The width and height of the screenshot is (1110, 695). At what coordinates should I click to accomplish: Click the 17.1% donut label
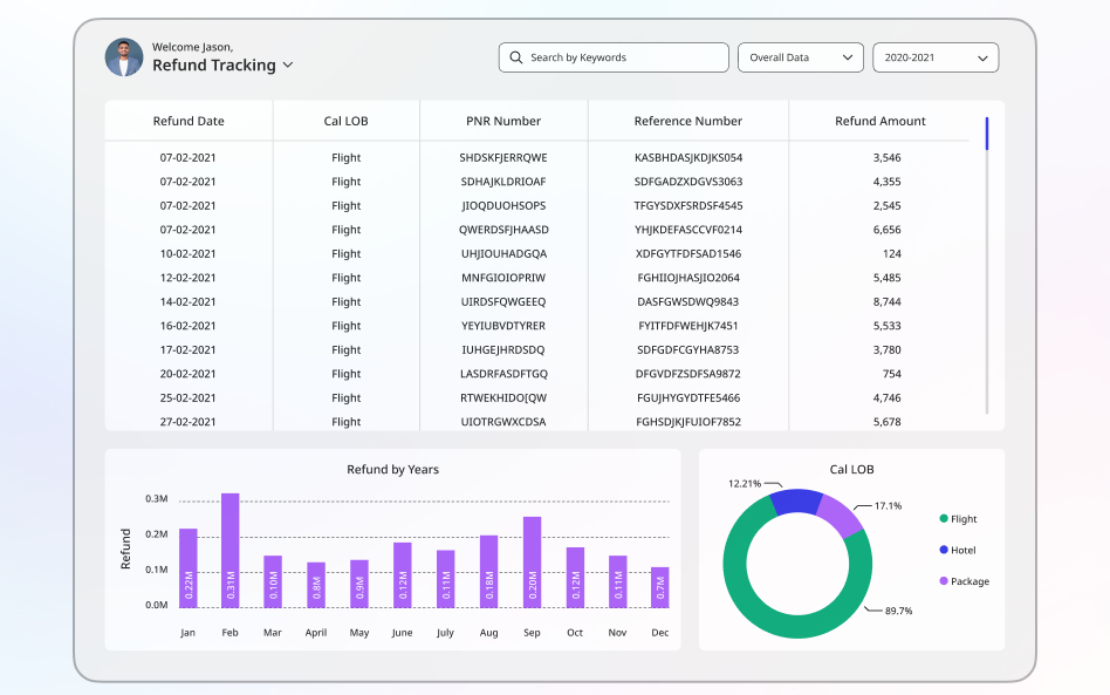888,506
